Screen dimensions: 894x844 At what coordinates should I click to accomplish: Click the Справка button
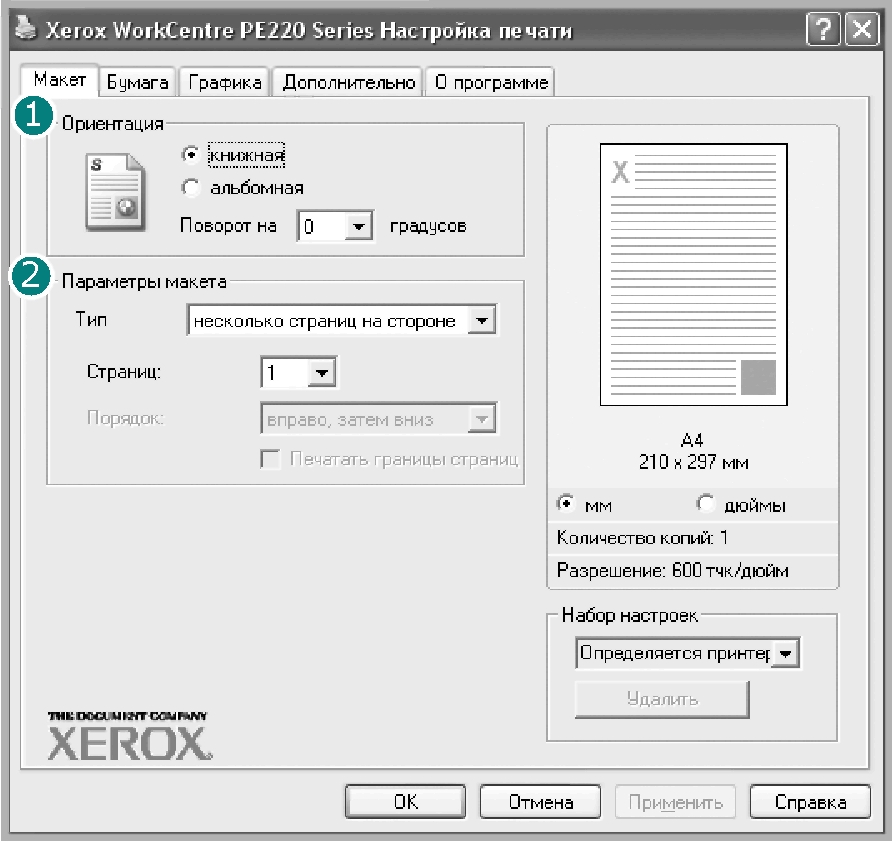pyautogui.click(x=810, y=802)
